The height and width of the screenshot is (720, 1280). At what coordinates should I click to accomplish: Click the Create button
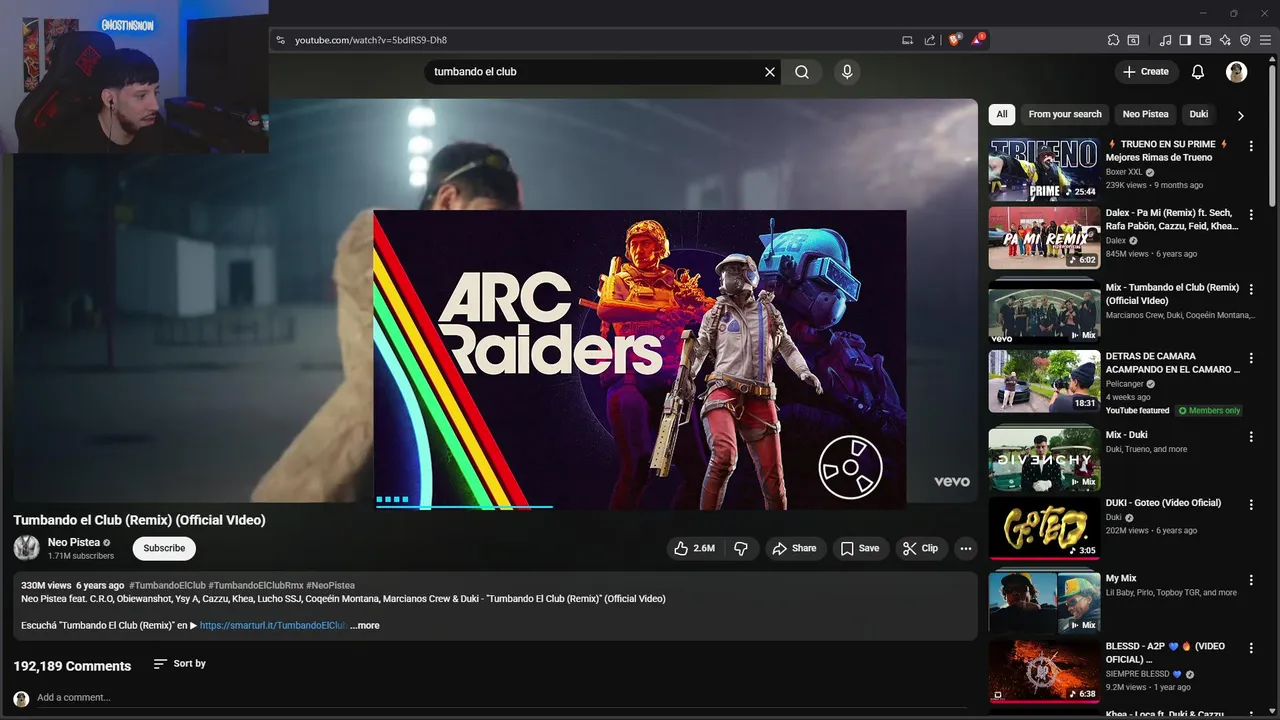[1145, 72]
